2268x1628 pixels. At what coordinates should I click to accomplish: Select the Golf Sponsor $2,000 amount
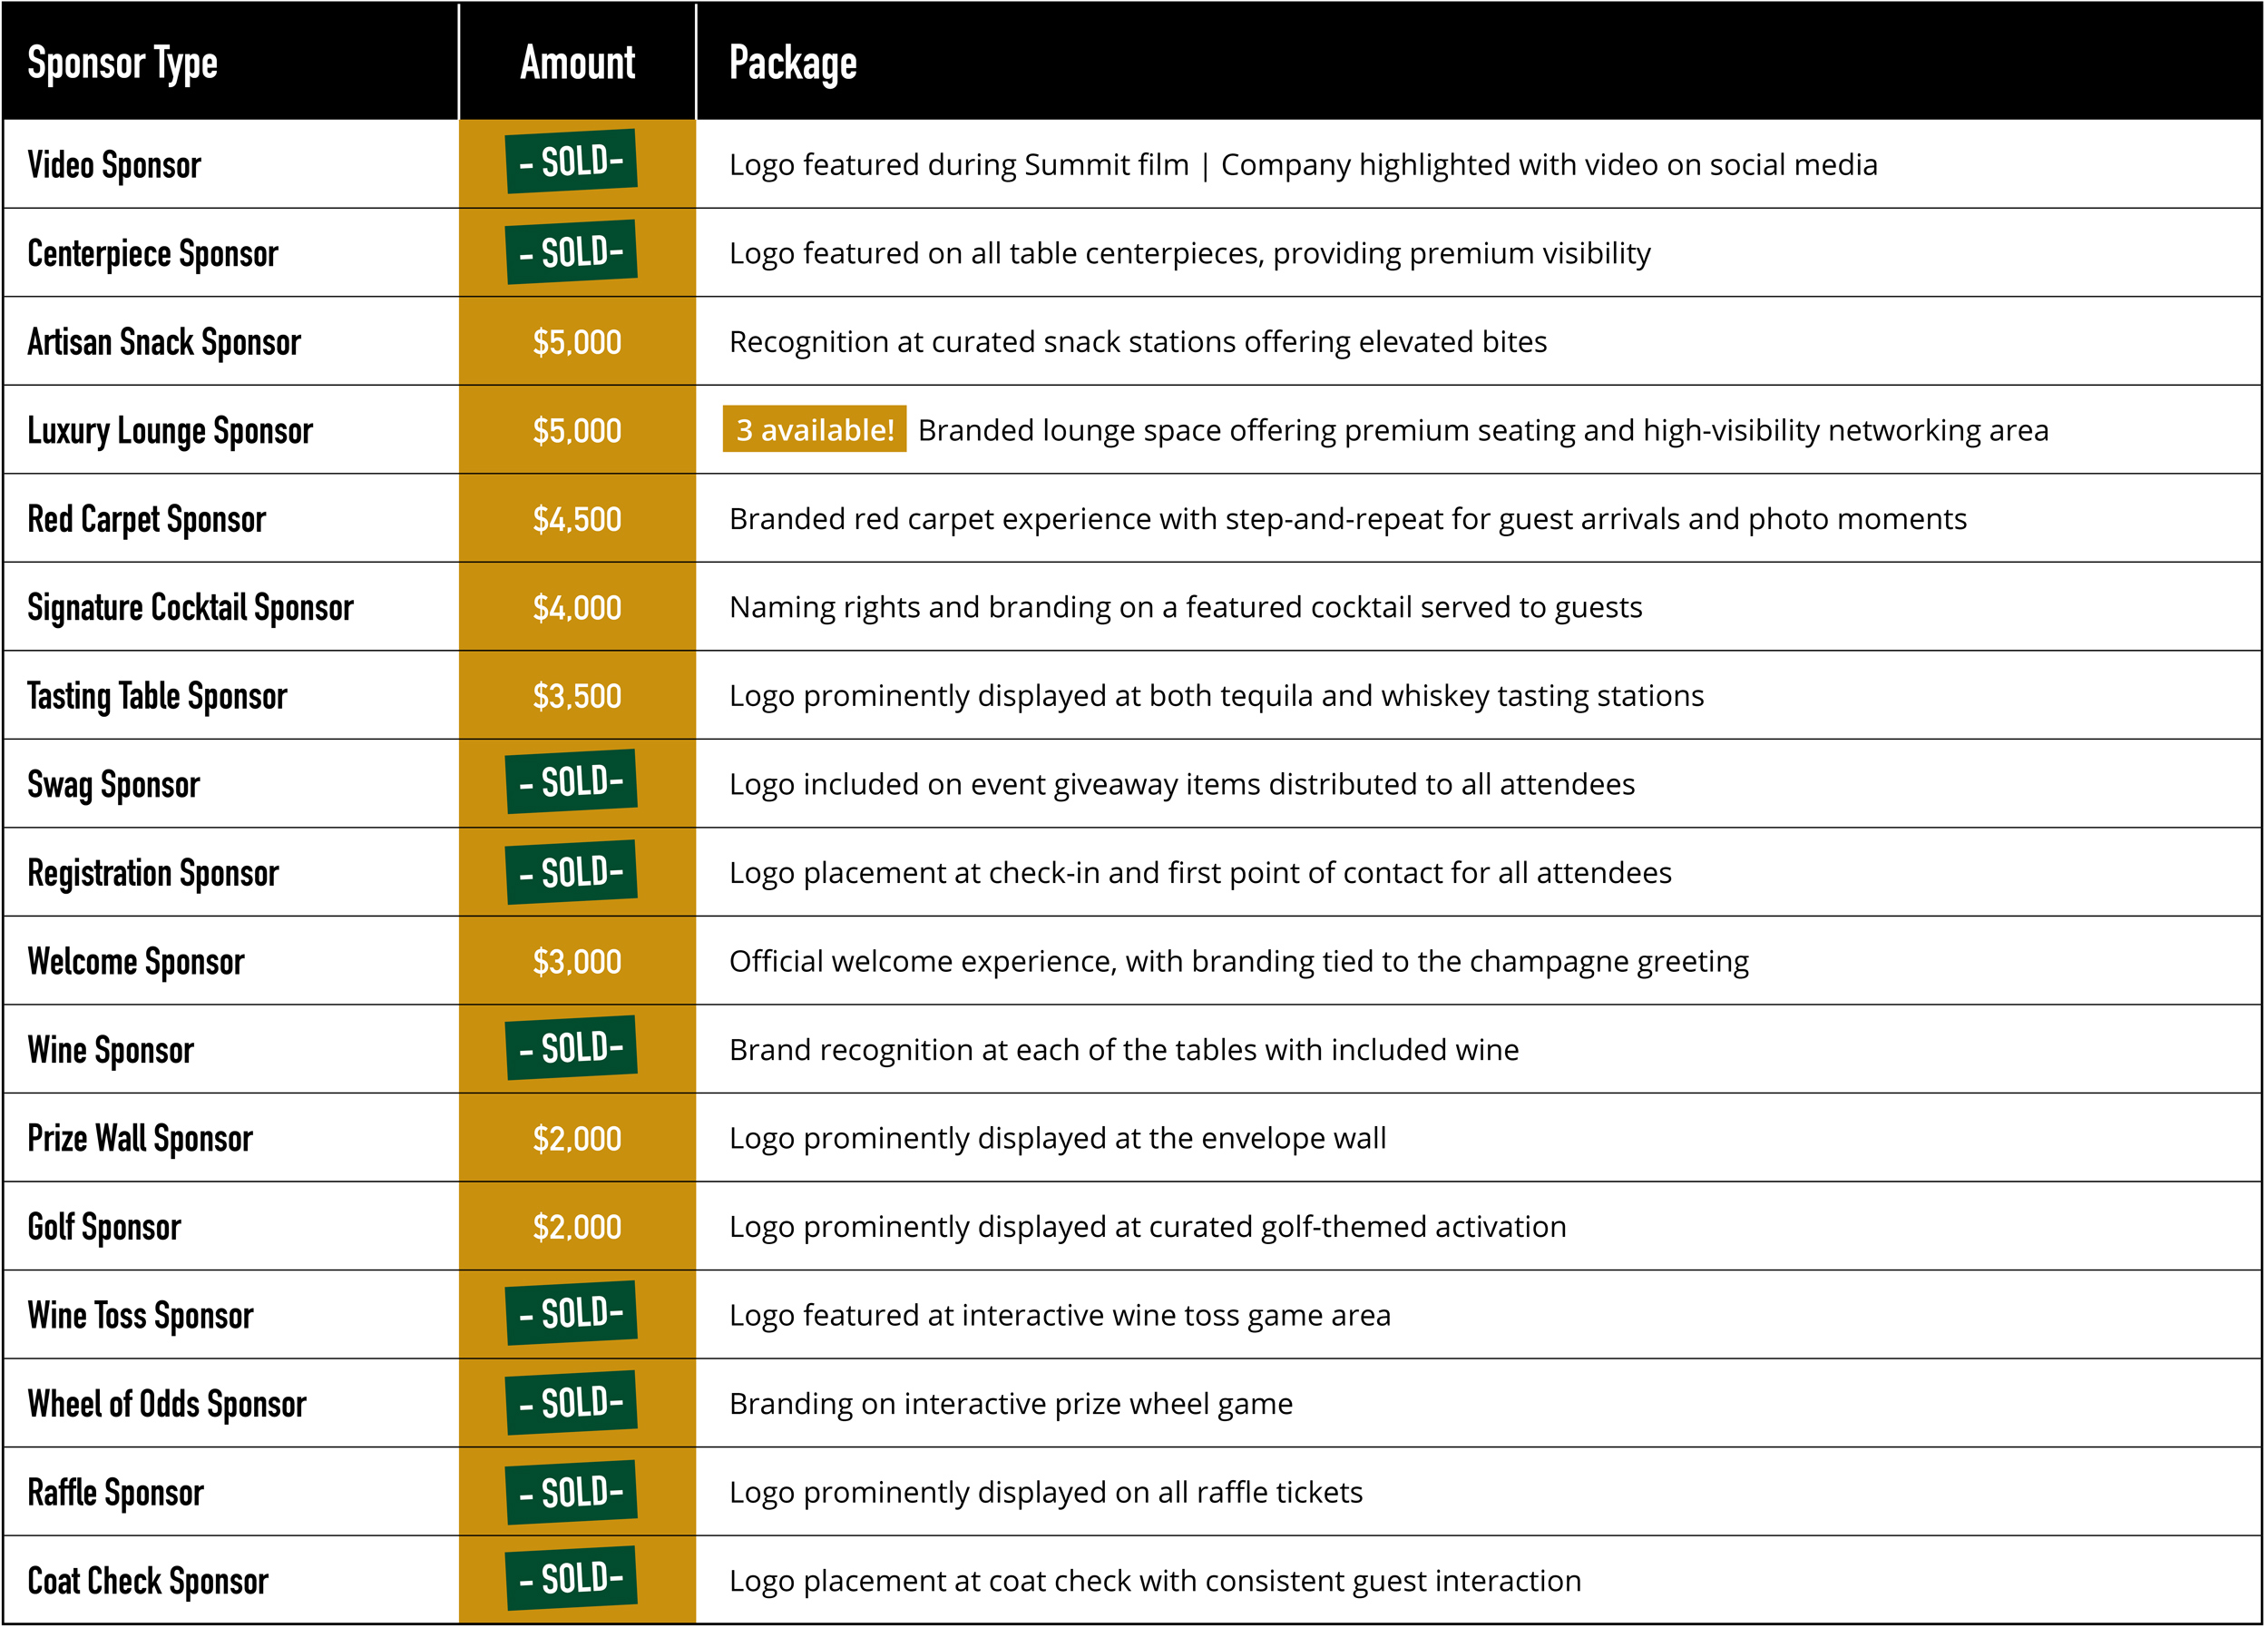point(577,1227)
